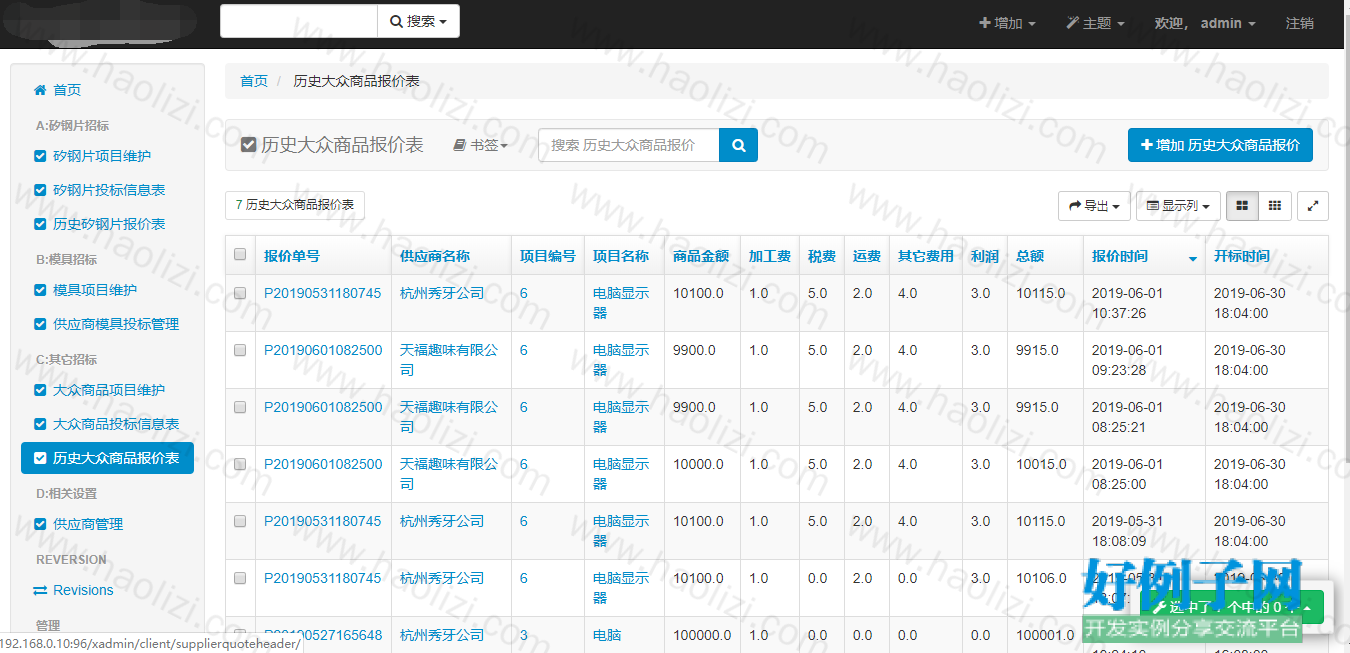Open the 显示列 columns dropdown
1350x653 pixels.
(1178, 206)
